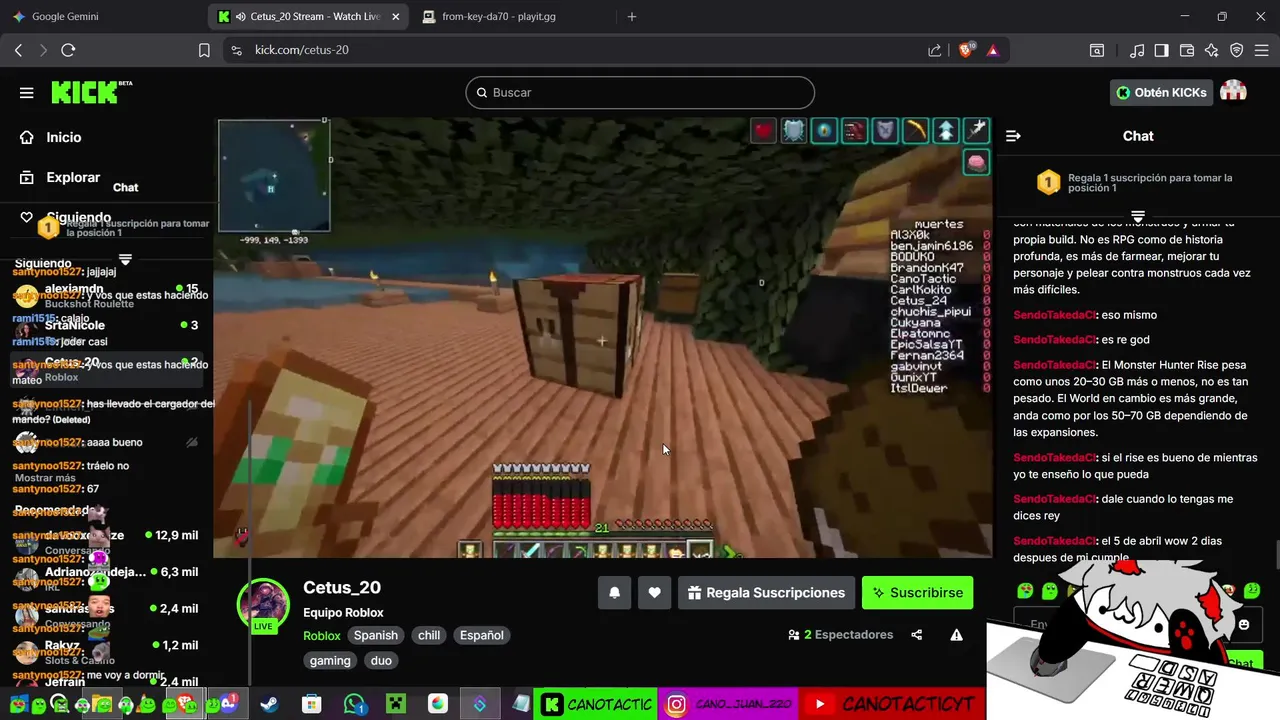Open the share stream icon
This screenshot has width=1280, height=720.
tap(917, 635)
